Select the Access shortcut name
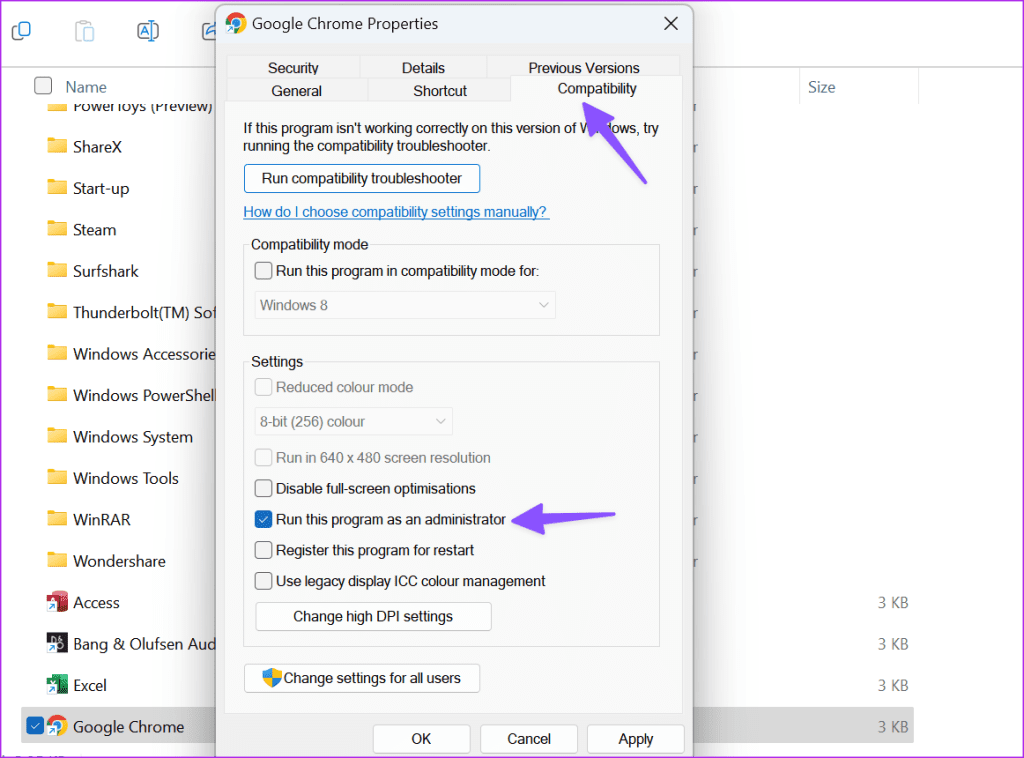 tap(97, 602)
